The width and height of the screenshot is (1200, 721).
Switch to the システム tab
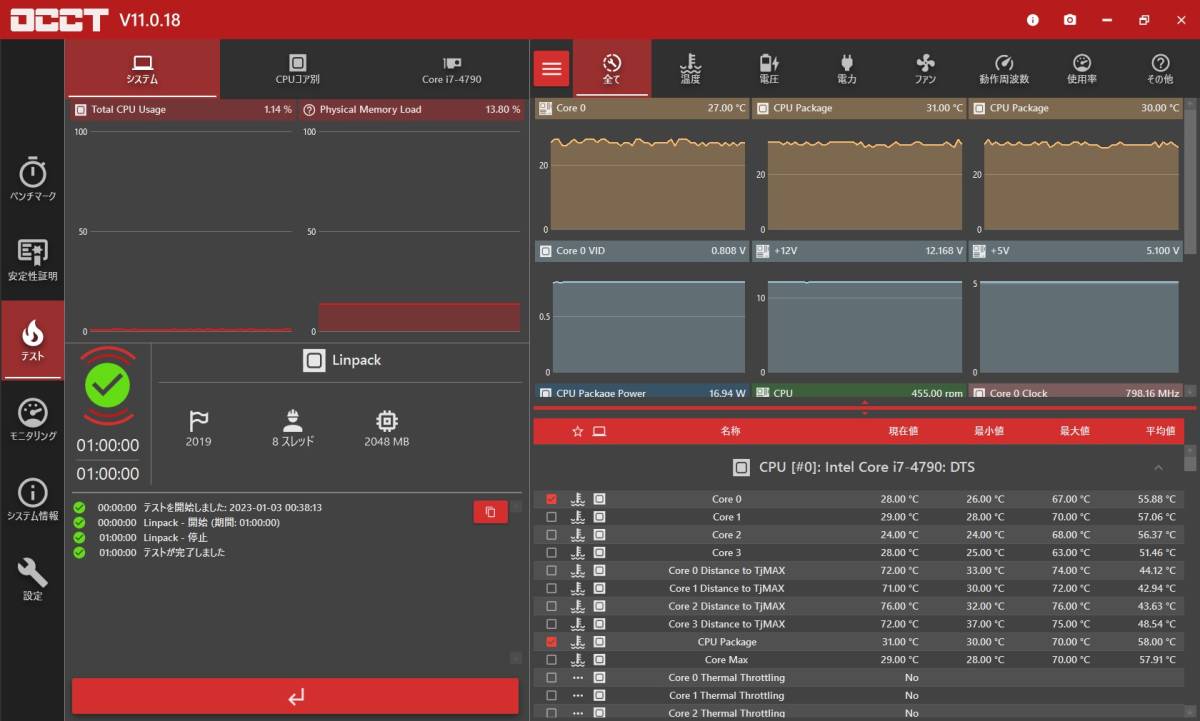pos(142,69)
